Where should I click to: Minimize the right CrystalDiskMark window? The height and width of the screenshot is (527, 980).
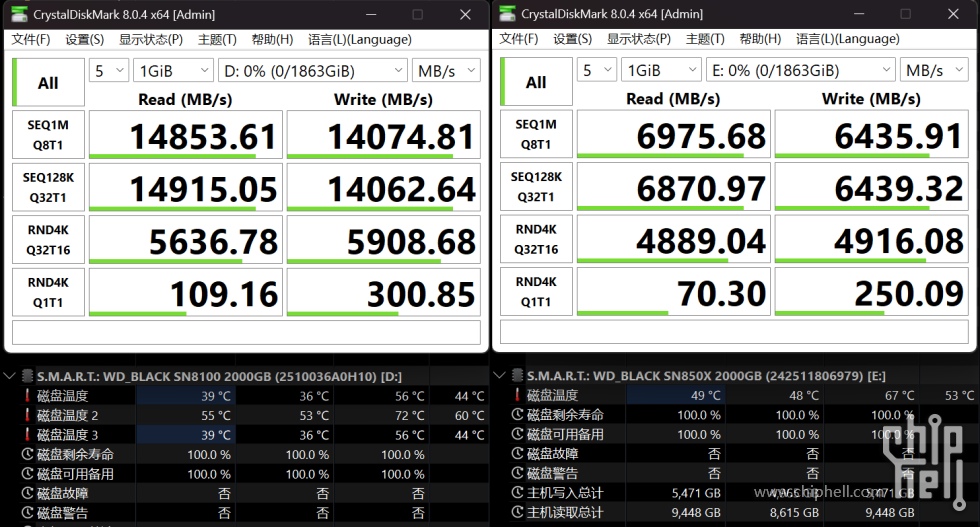click(859, 13)
